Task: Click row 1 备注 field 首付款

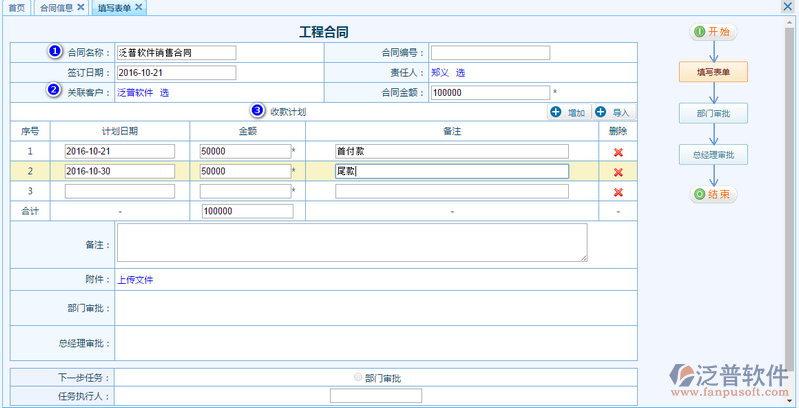Action: pos(452,151)
